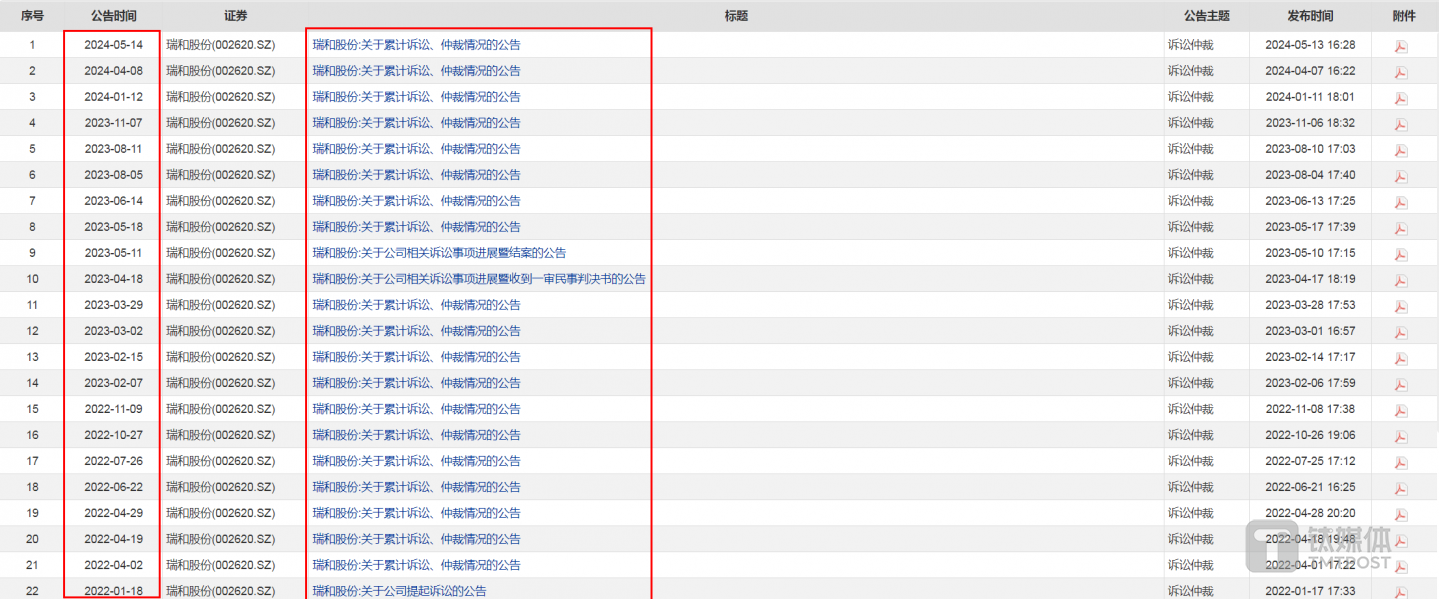Click the PDF attachment in row 11 (2023-03-29)
1439x599 pixels.
pos(1401,306)
